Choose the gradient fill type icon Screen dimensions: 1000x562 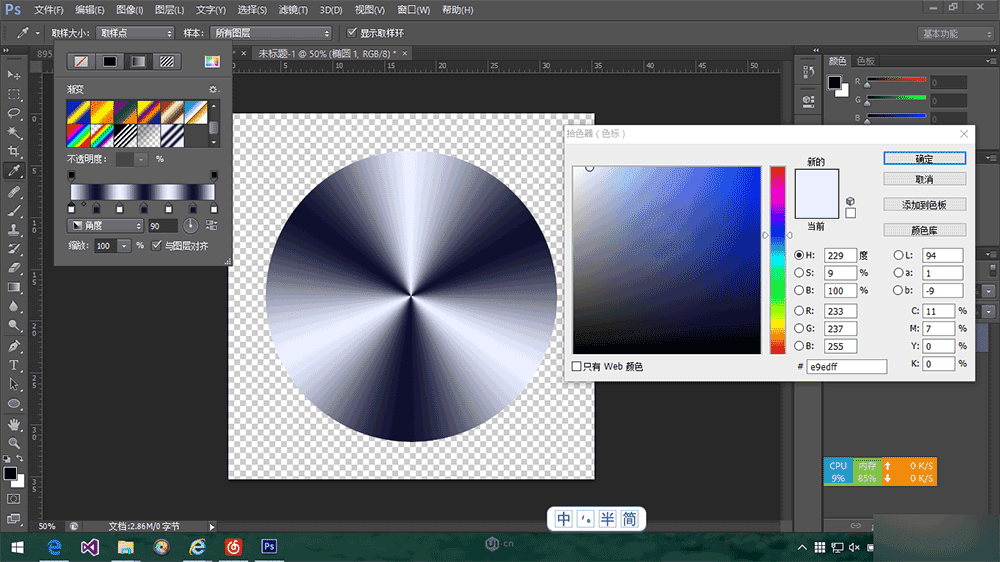(138, 62)
